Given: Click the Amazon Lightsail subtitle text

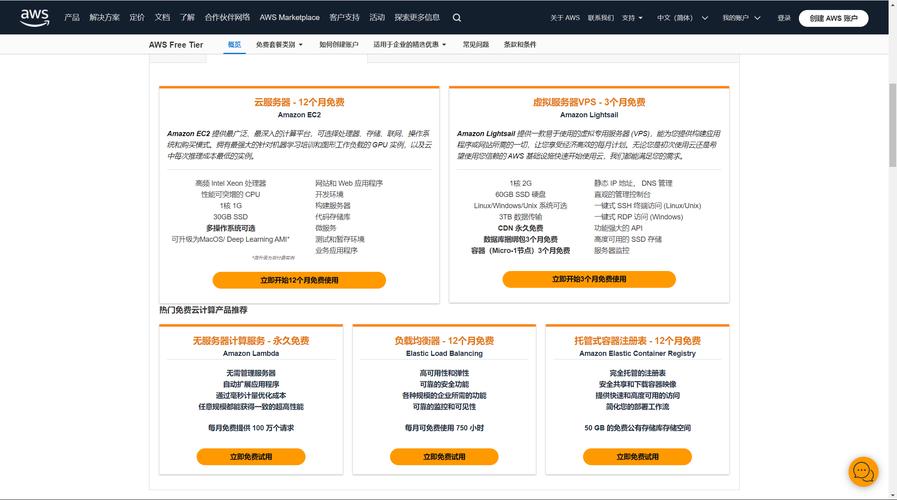Looking at the screenshot, I should point(589,115).
